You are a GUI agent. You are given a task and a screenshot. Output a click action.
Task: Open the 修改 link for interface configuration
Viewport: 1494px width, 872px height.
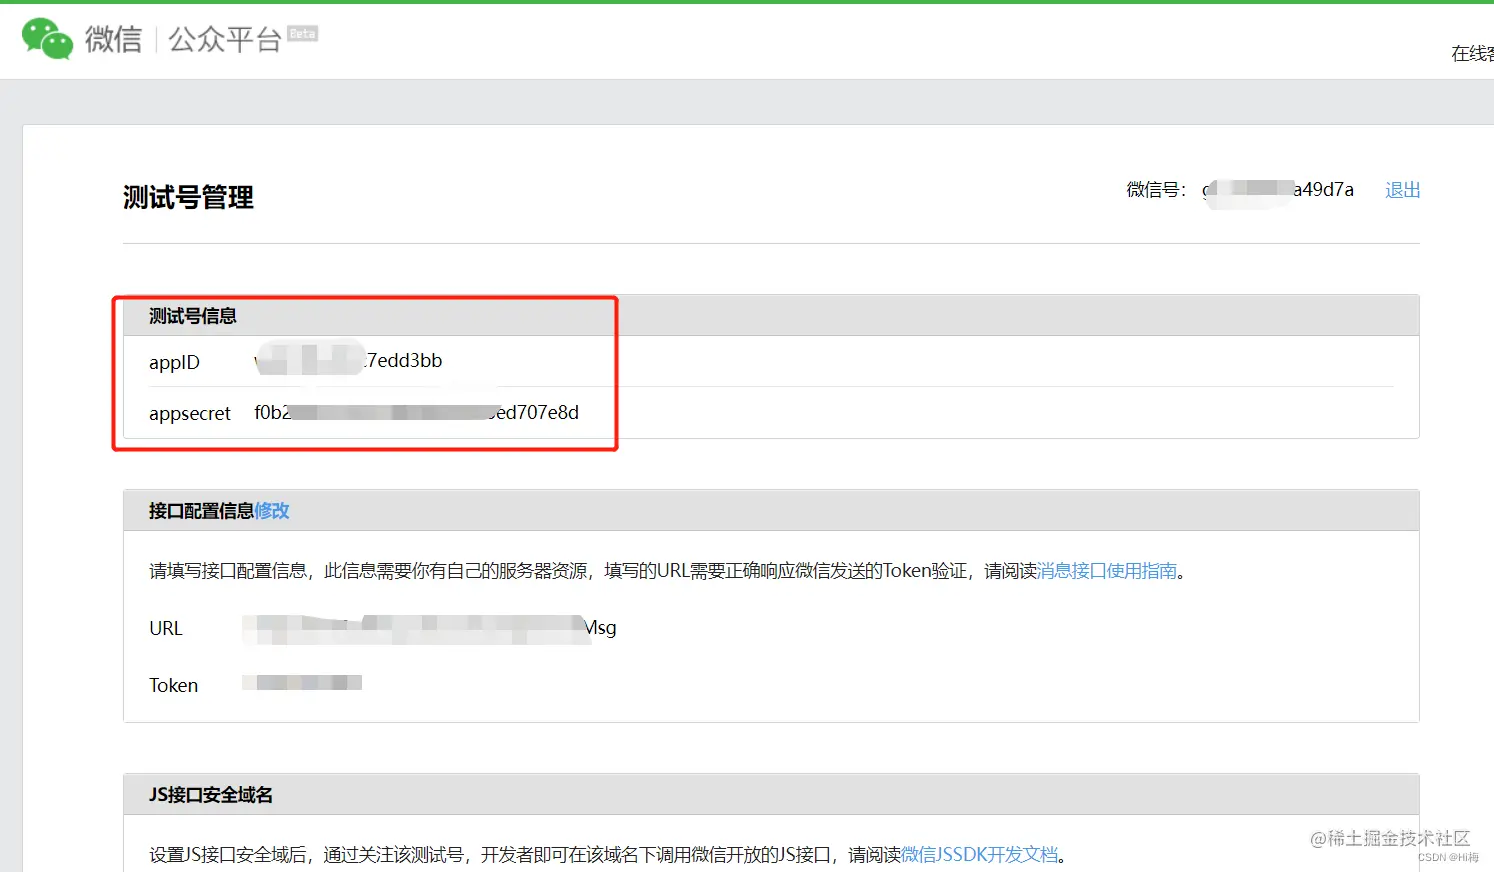(272, 511)
